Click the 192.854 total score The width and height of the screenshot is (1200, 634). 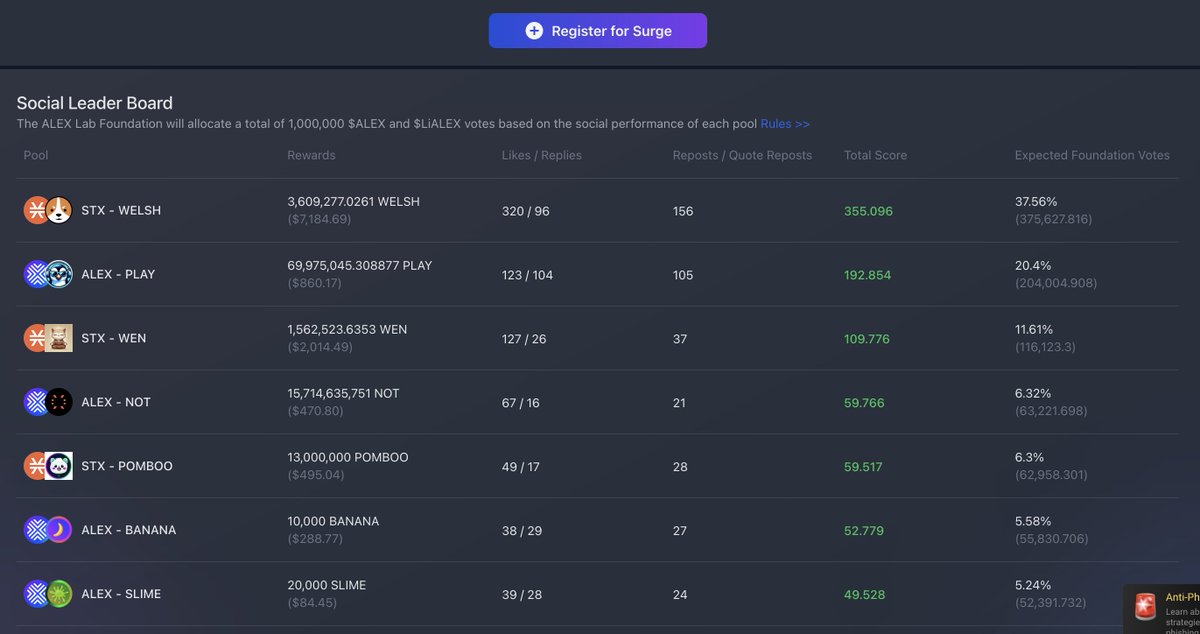pos(868,275)
